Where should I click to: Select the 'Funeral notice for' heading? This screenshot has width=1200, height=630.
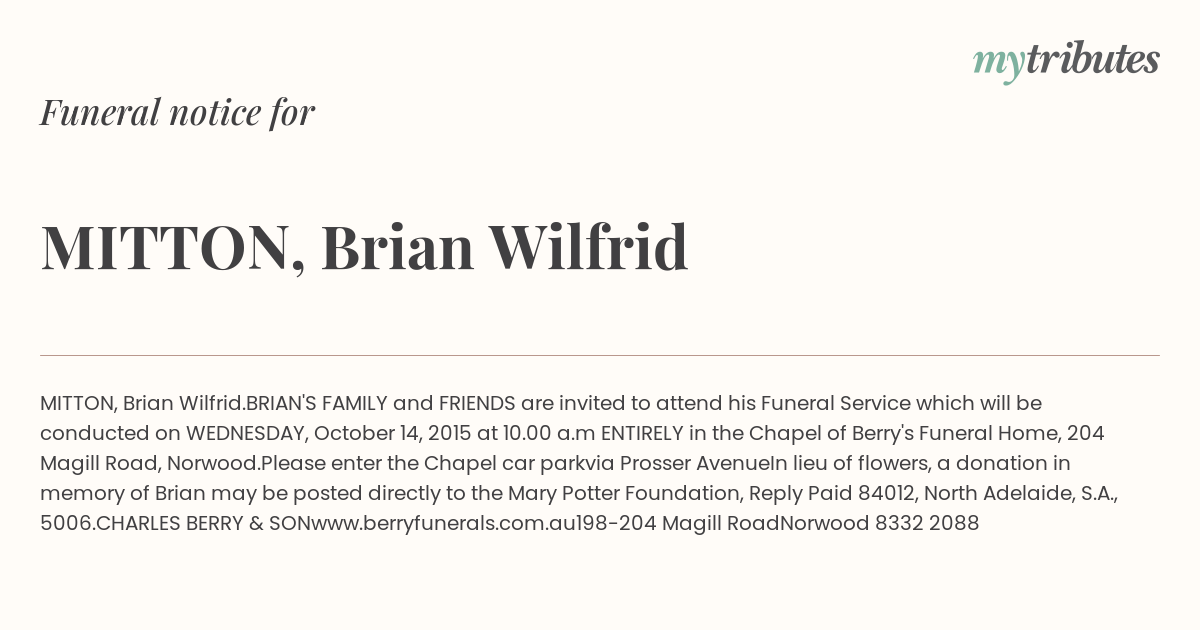[177, 112]
